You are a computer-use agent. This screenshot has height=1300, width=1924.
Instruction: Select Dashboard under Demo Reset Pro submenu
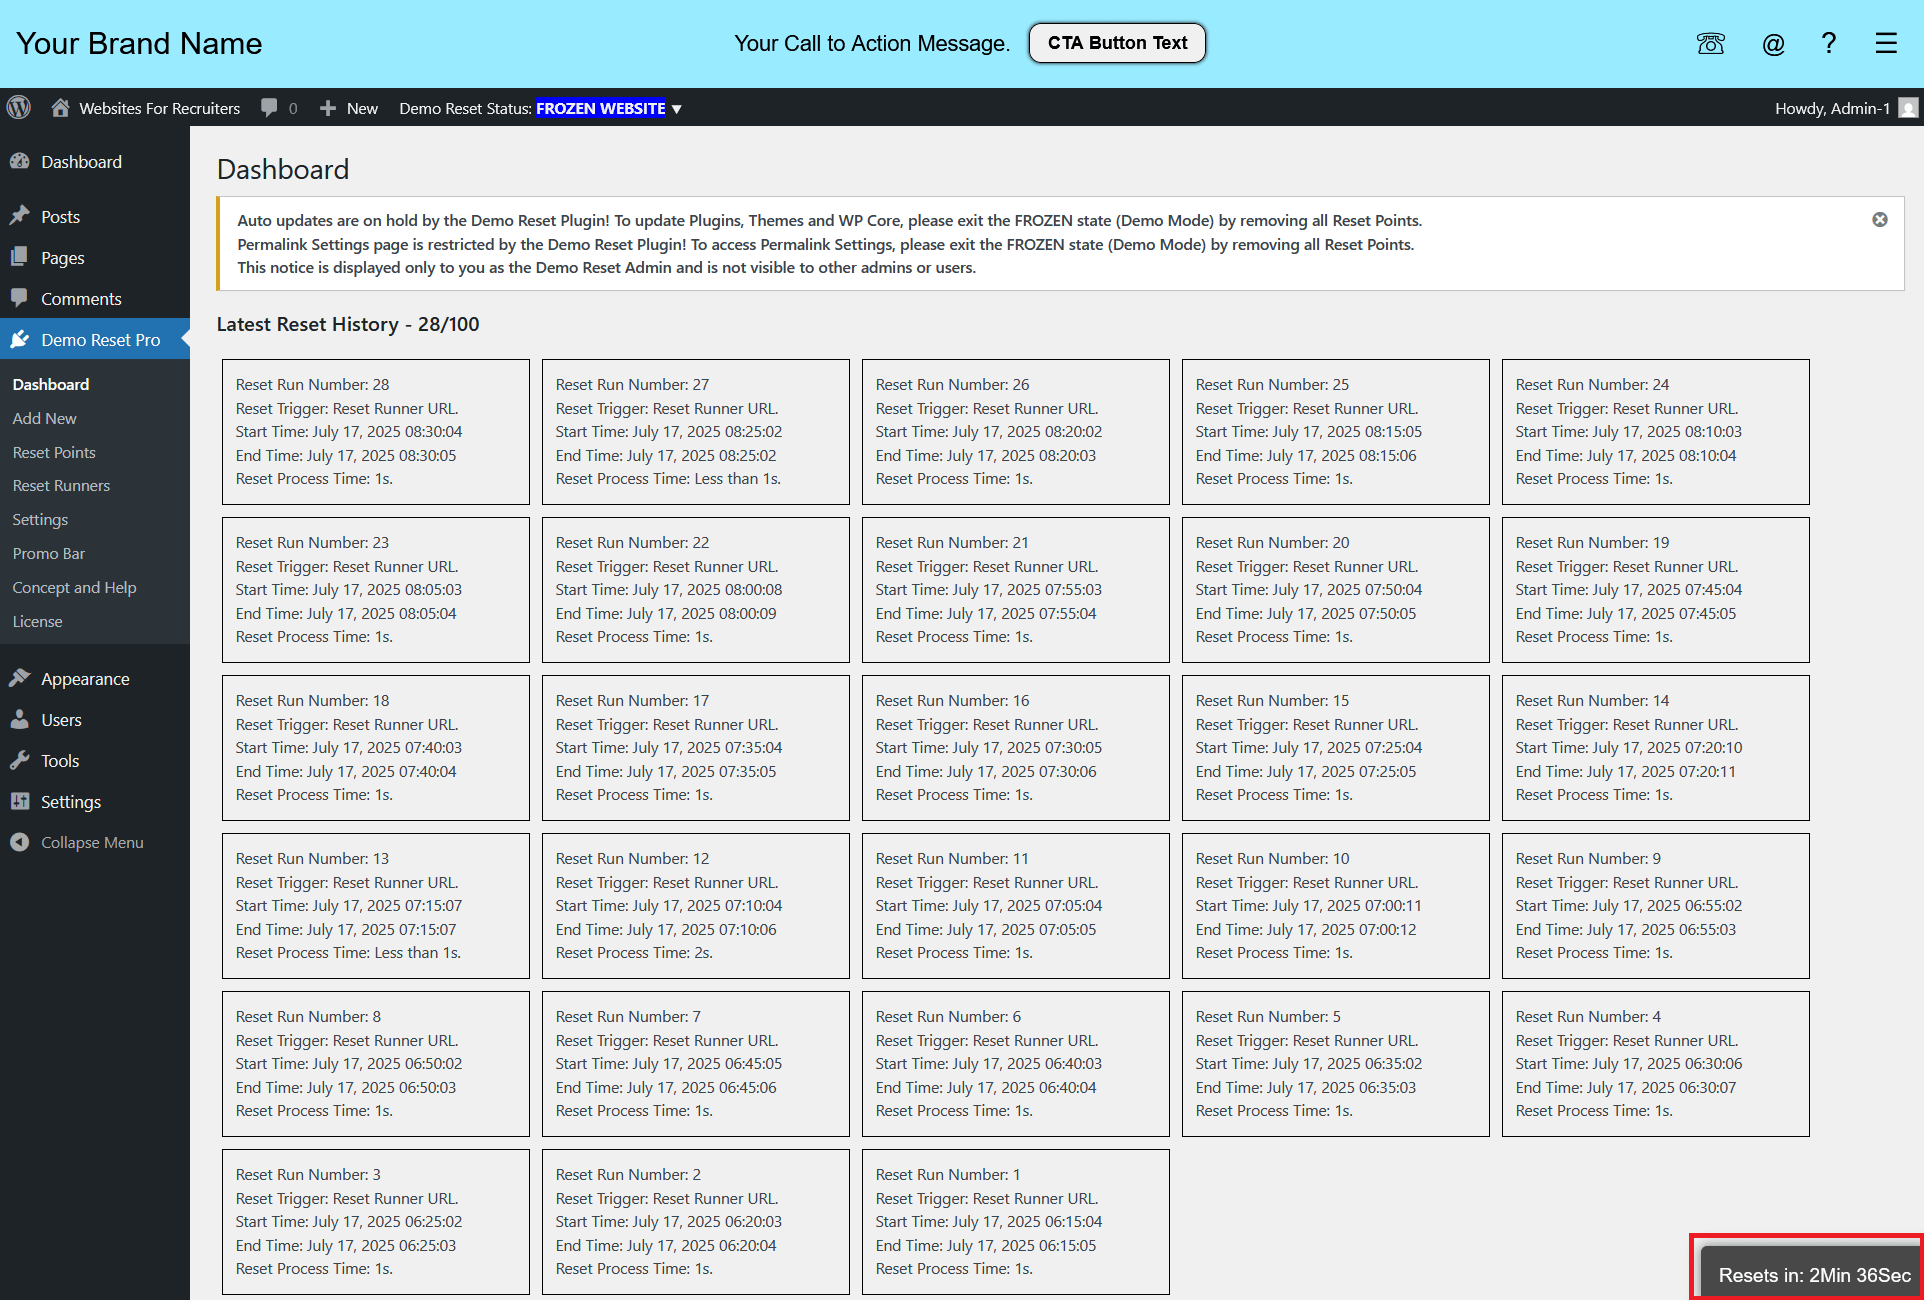(x=51, y=384)
